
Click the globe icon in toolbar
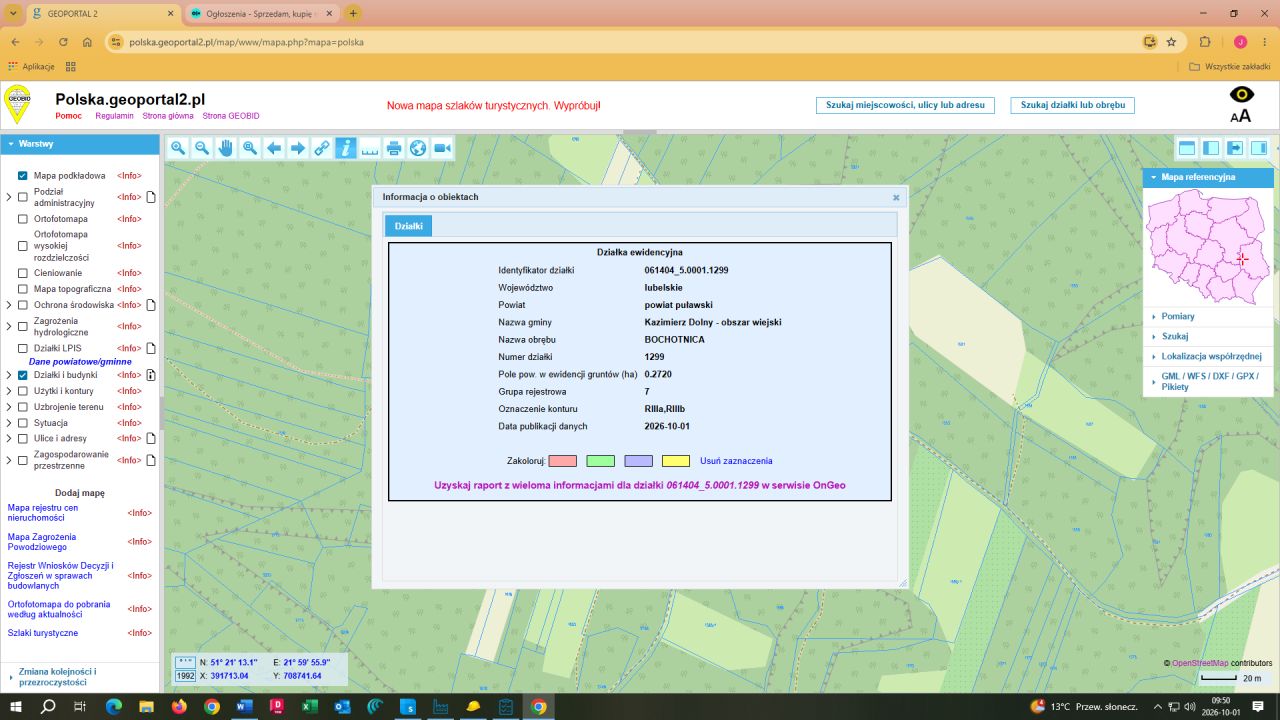(x=418, y=148)
